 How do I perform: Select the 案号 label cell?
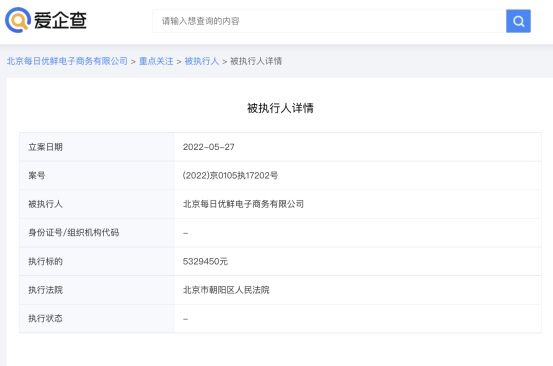[x=97, y=176]
